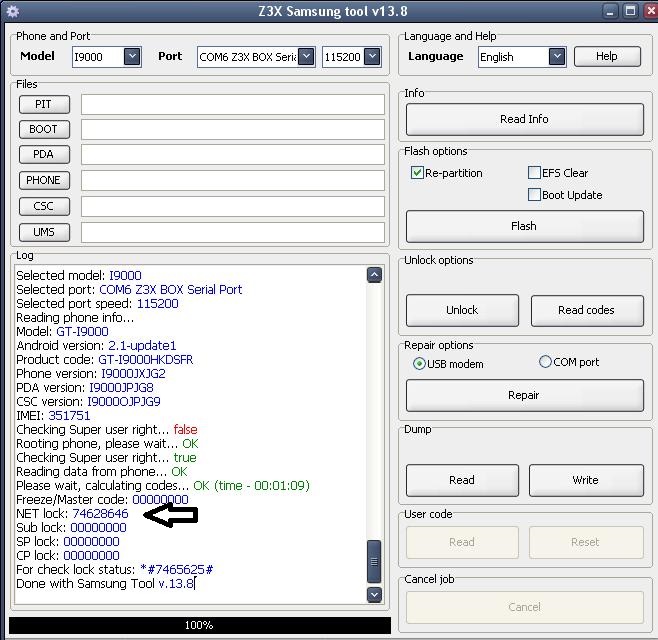Click the 'Reading data from phone' line
This screenshot has width=658, height=640.
pos(102,472)
